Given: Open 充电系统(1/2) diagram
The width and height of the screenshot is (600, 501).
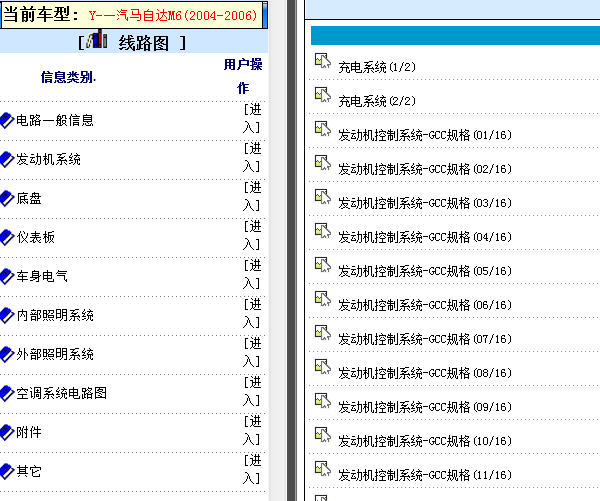Looking at the screenshot, I should 377,67.
